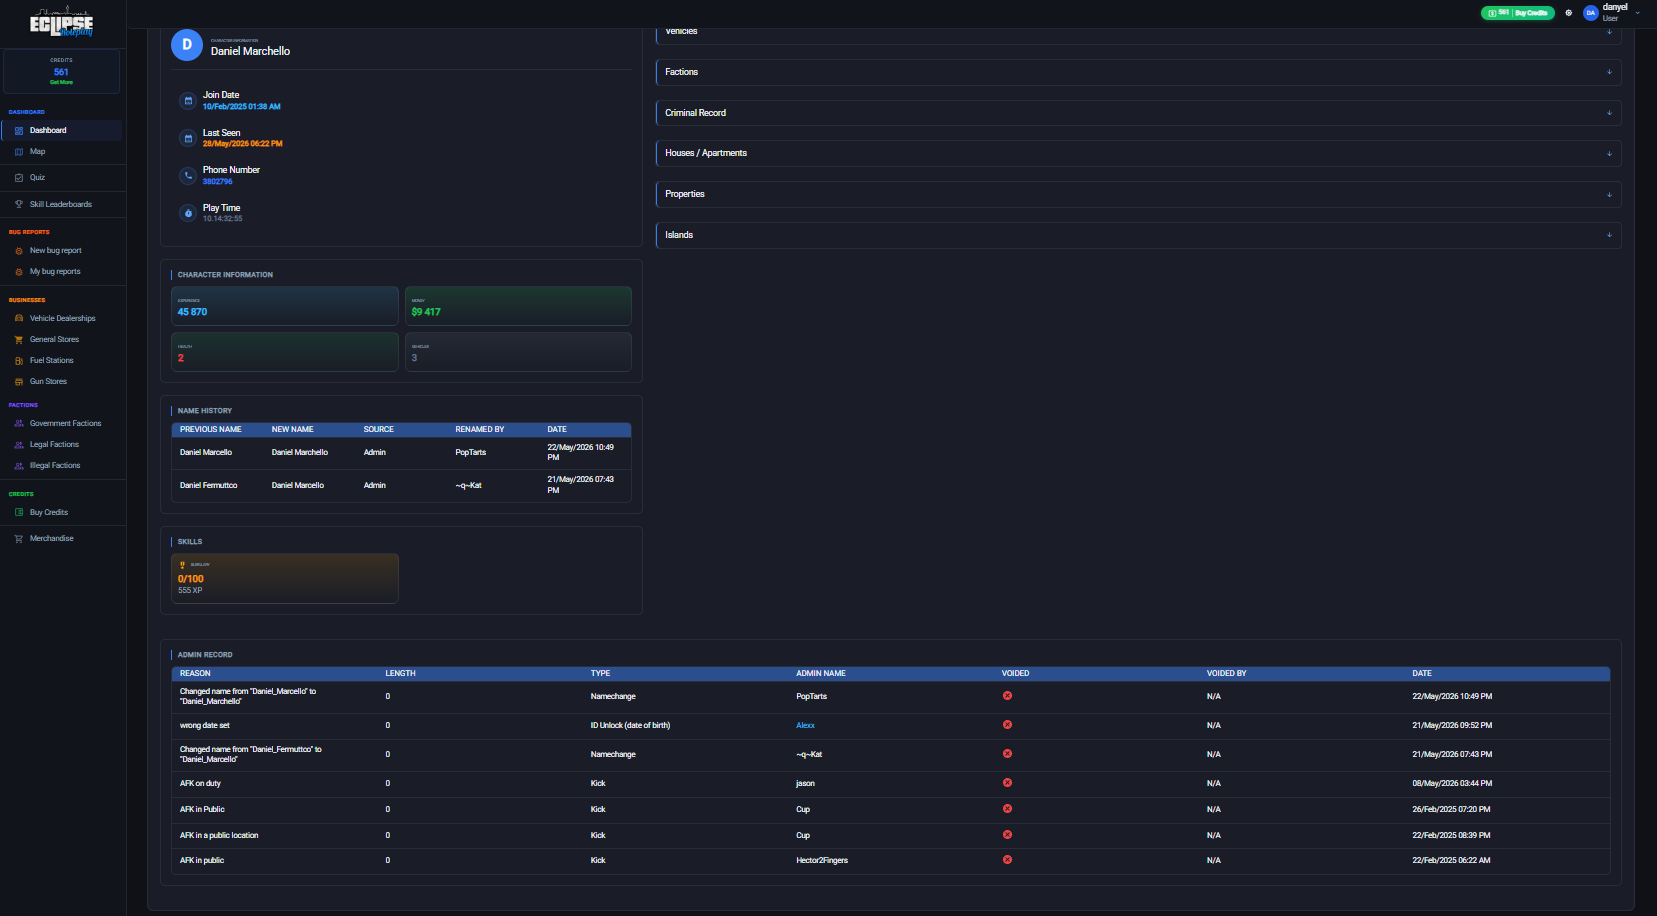This screenshot has height=916, width=1657.
Task: Click the Alexx admin name link
Action: (805, 726)
